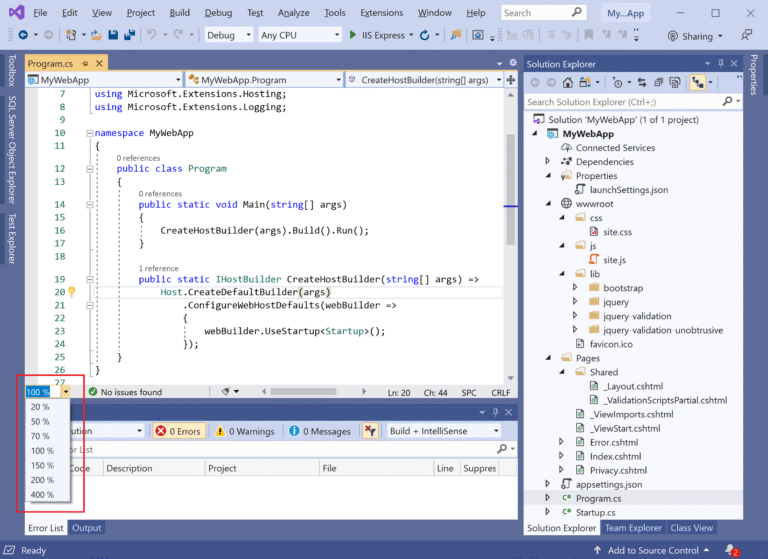Open the Any CPU platform dropdown
Screen dimensions: 768x559
pyautogui.click(x=300, y=35)
